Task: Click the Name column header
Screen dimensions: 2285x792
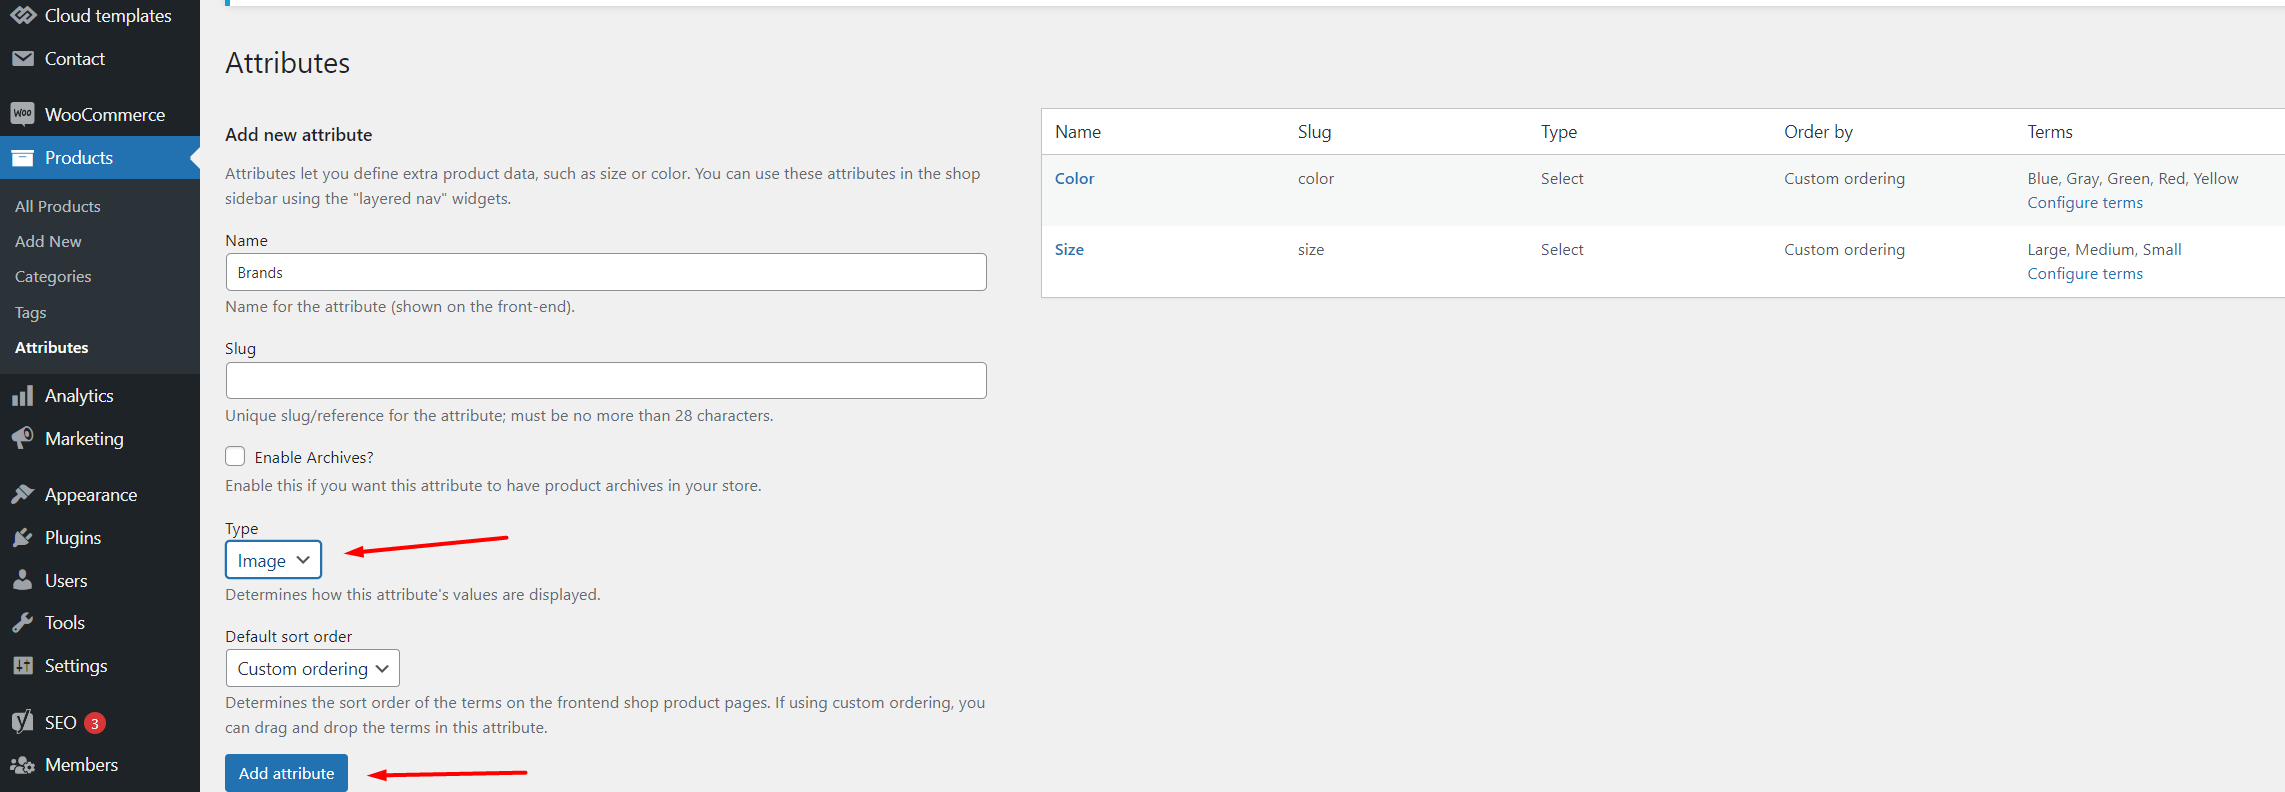Action: (x=1078, y=132)
